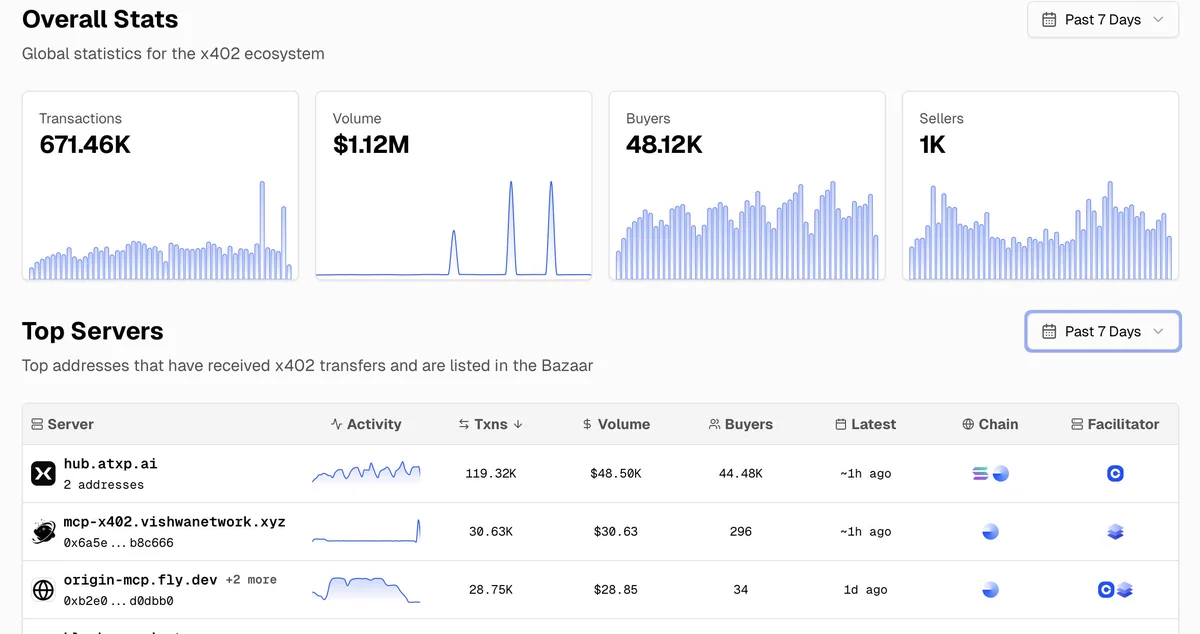This screenshot has width=1200, height=634.
Task: Click the Chain column header
Action: (x=990, y=424)
